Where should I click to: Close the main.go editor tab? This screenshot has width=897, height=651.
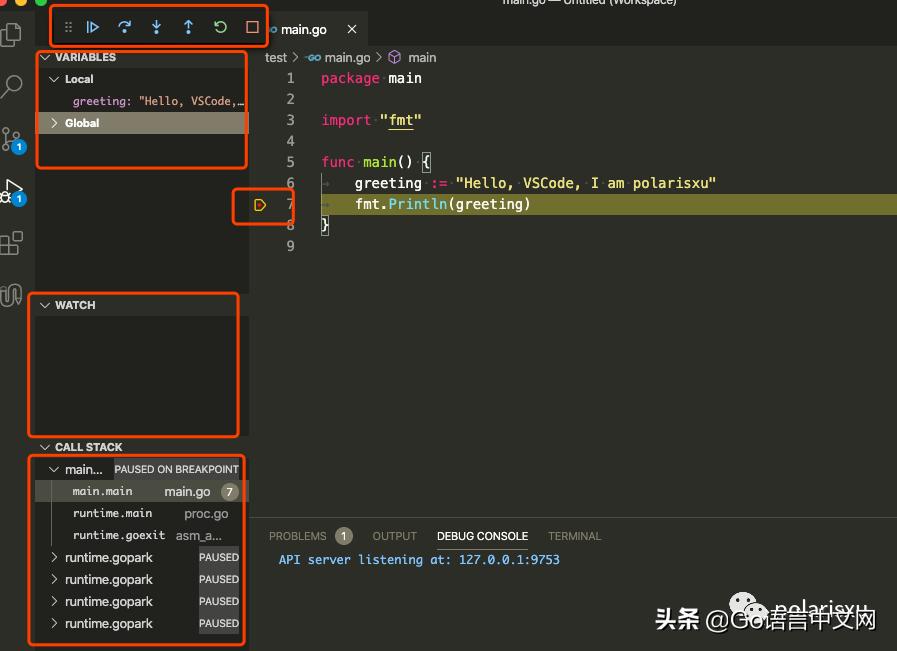click(351, 30)
